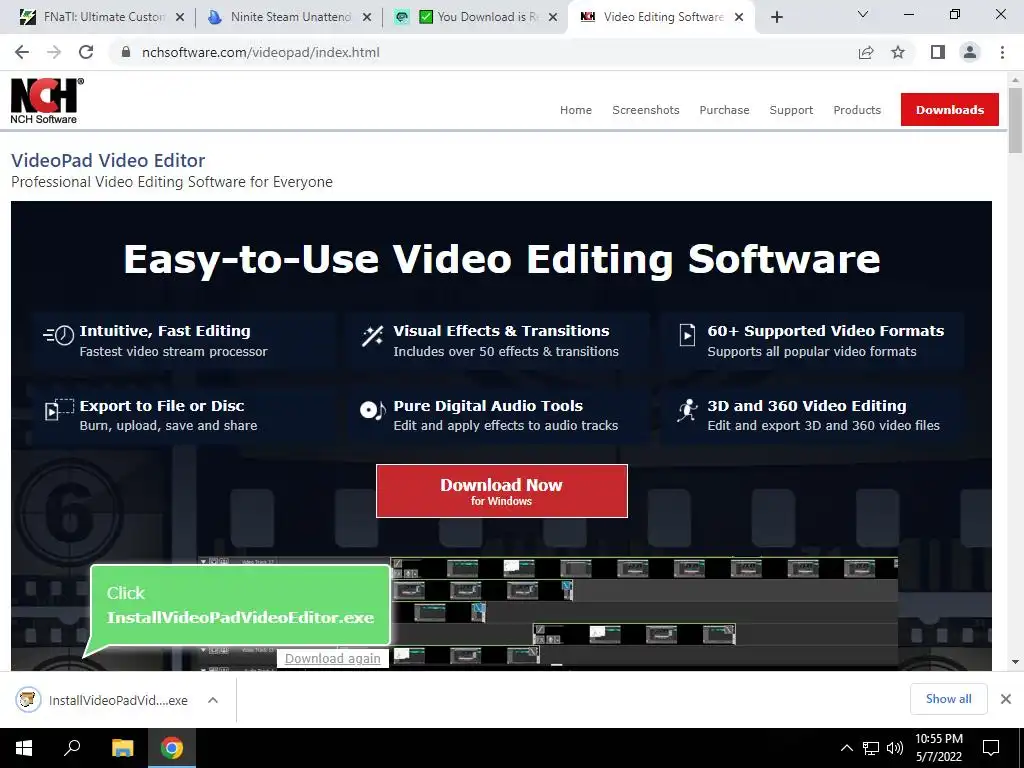Click the green InstallVideoPadVideoEditor.exe callout
Screen dimensions: 1024x768
click(x=240, y=605)
